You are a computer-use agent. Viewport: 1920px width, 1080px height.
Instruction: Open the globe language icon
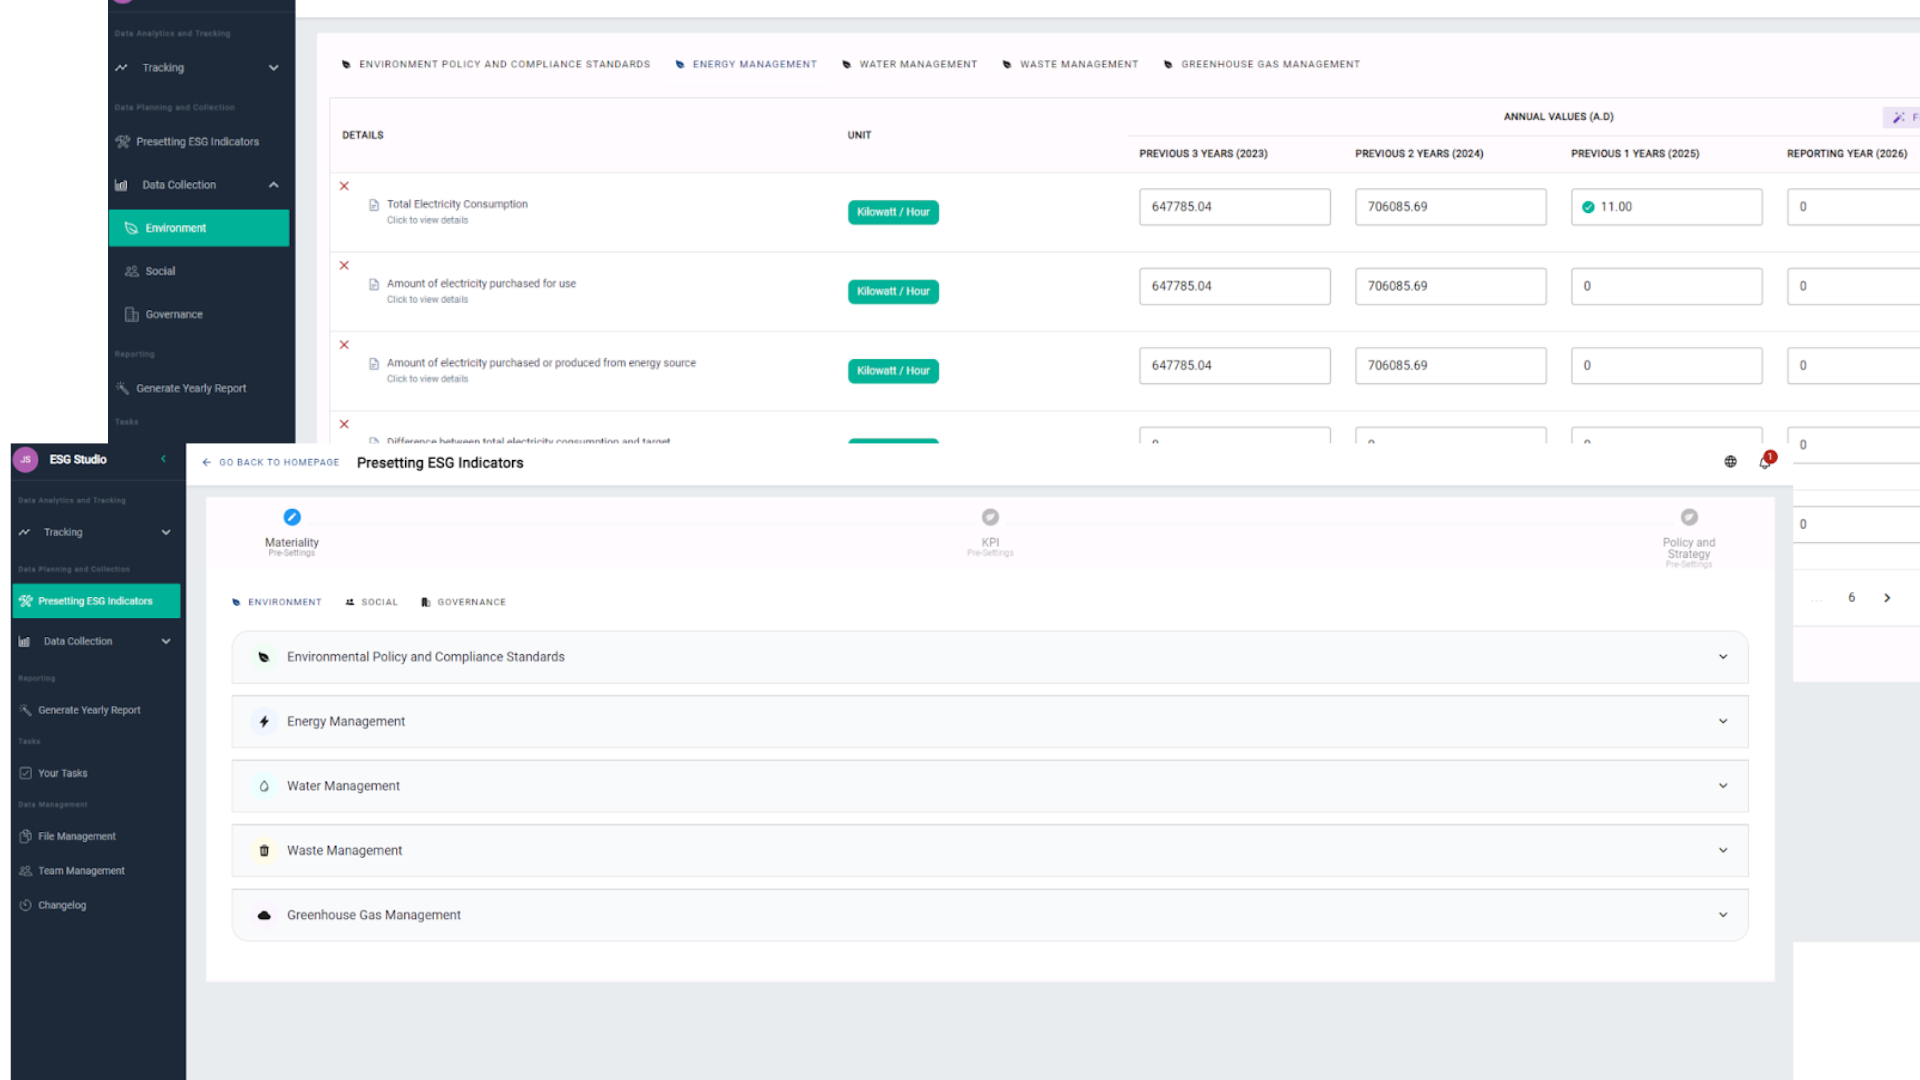click(x=1730, y=462)
